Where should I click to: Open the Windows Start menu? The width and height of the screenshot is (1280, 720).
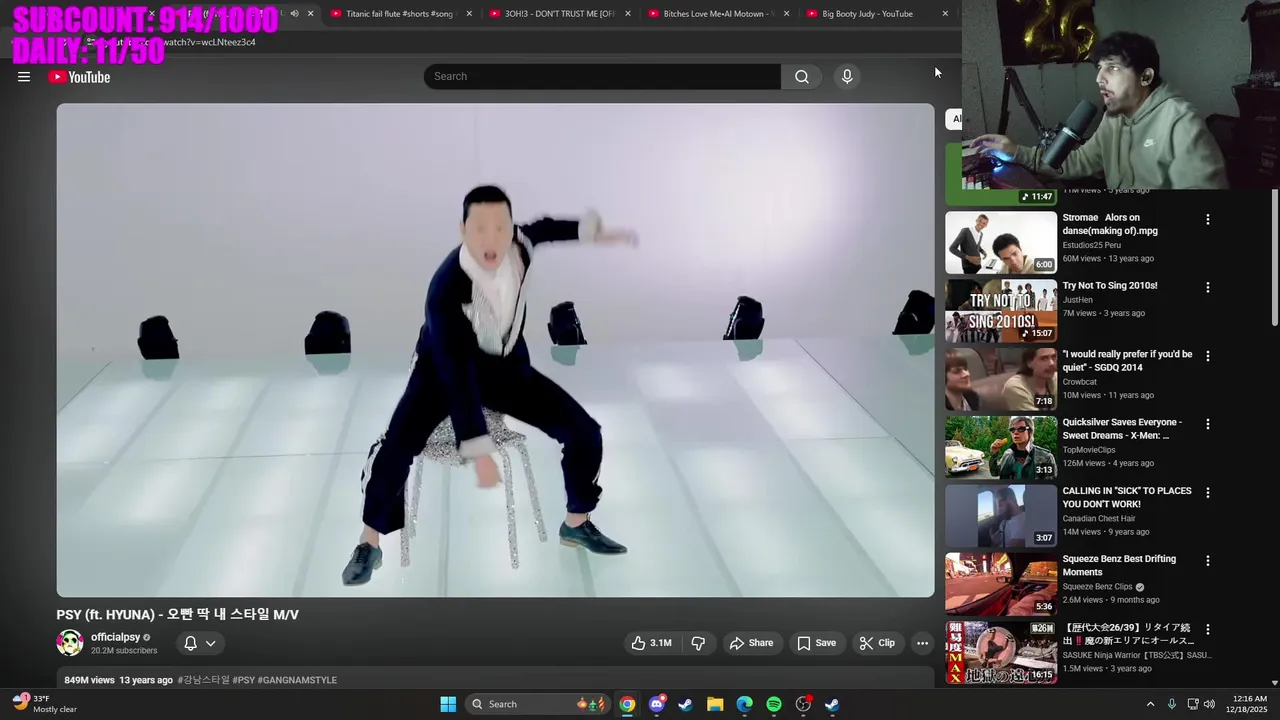click(448, 704)
